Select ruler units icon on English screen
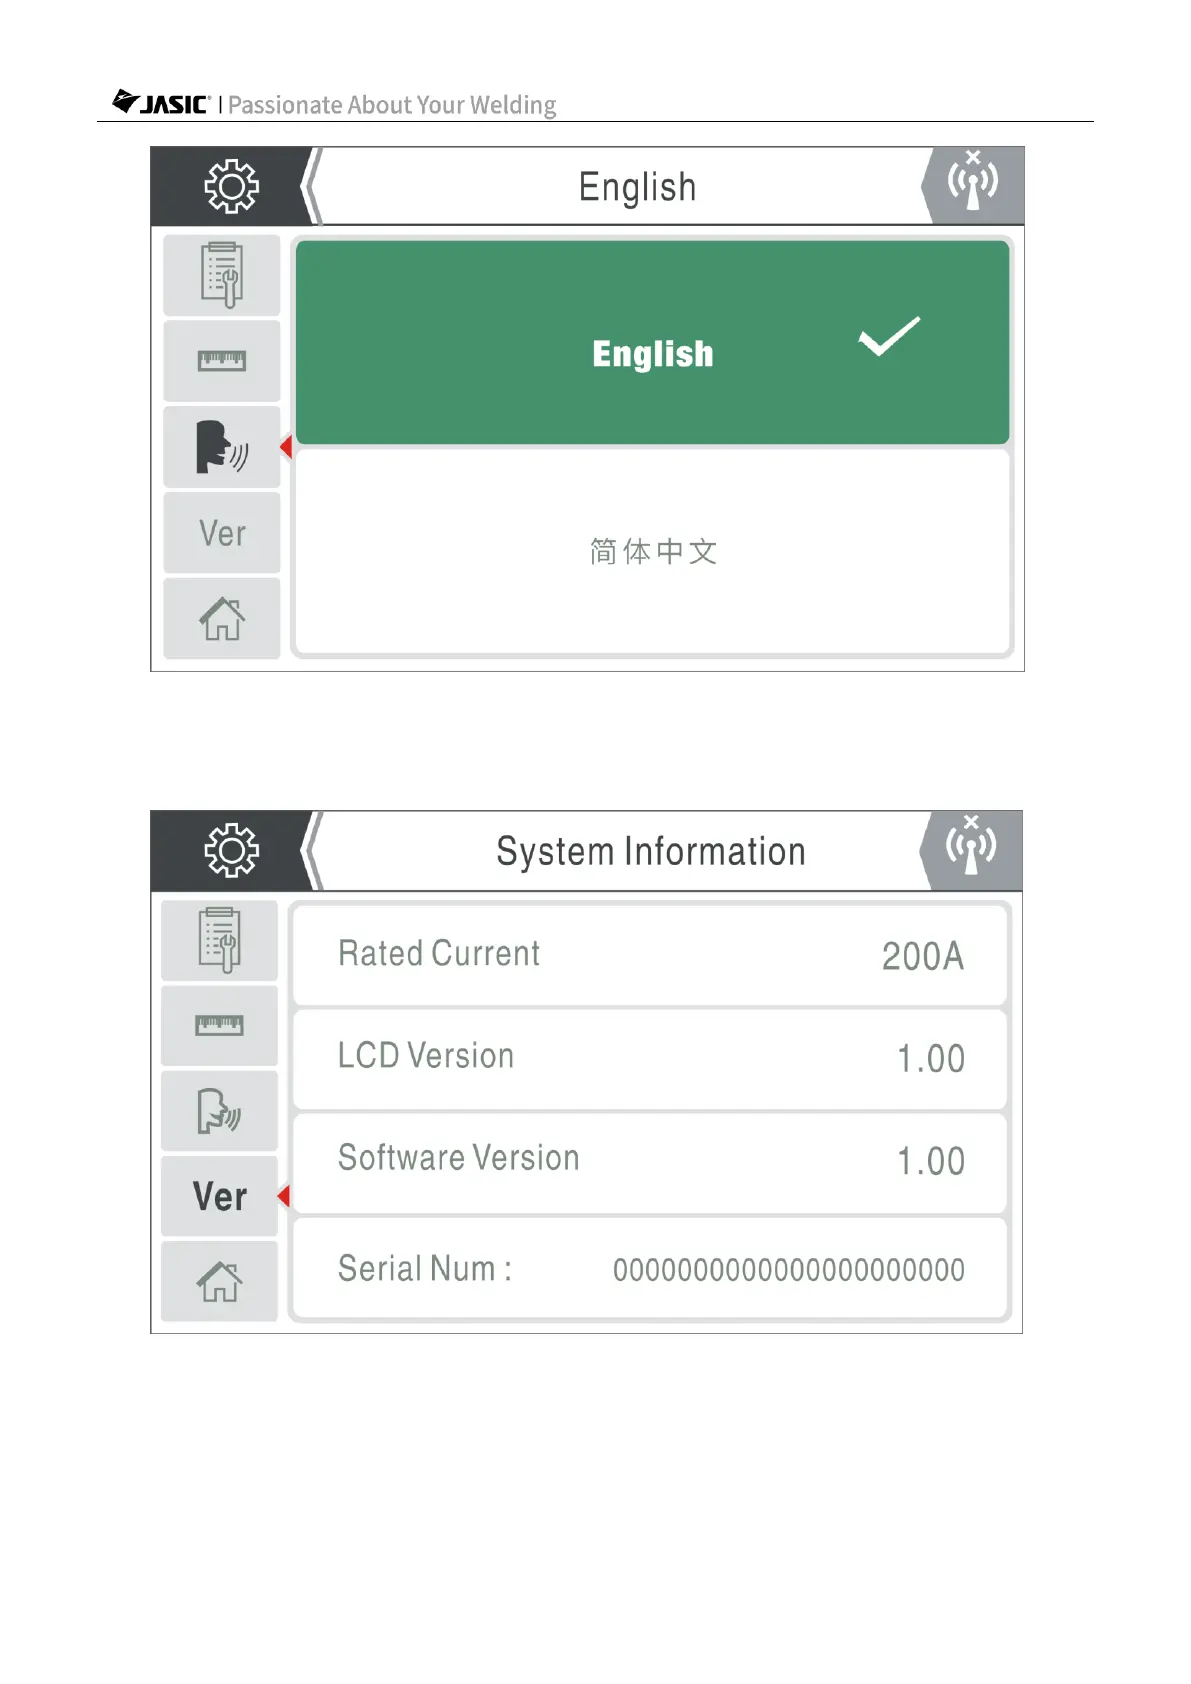 click(x=222, y=361)
